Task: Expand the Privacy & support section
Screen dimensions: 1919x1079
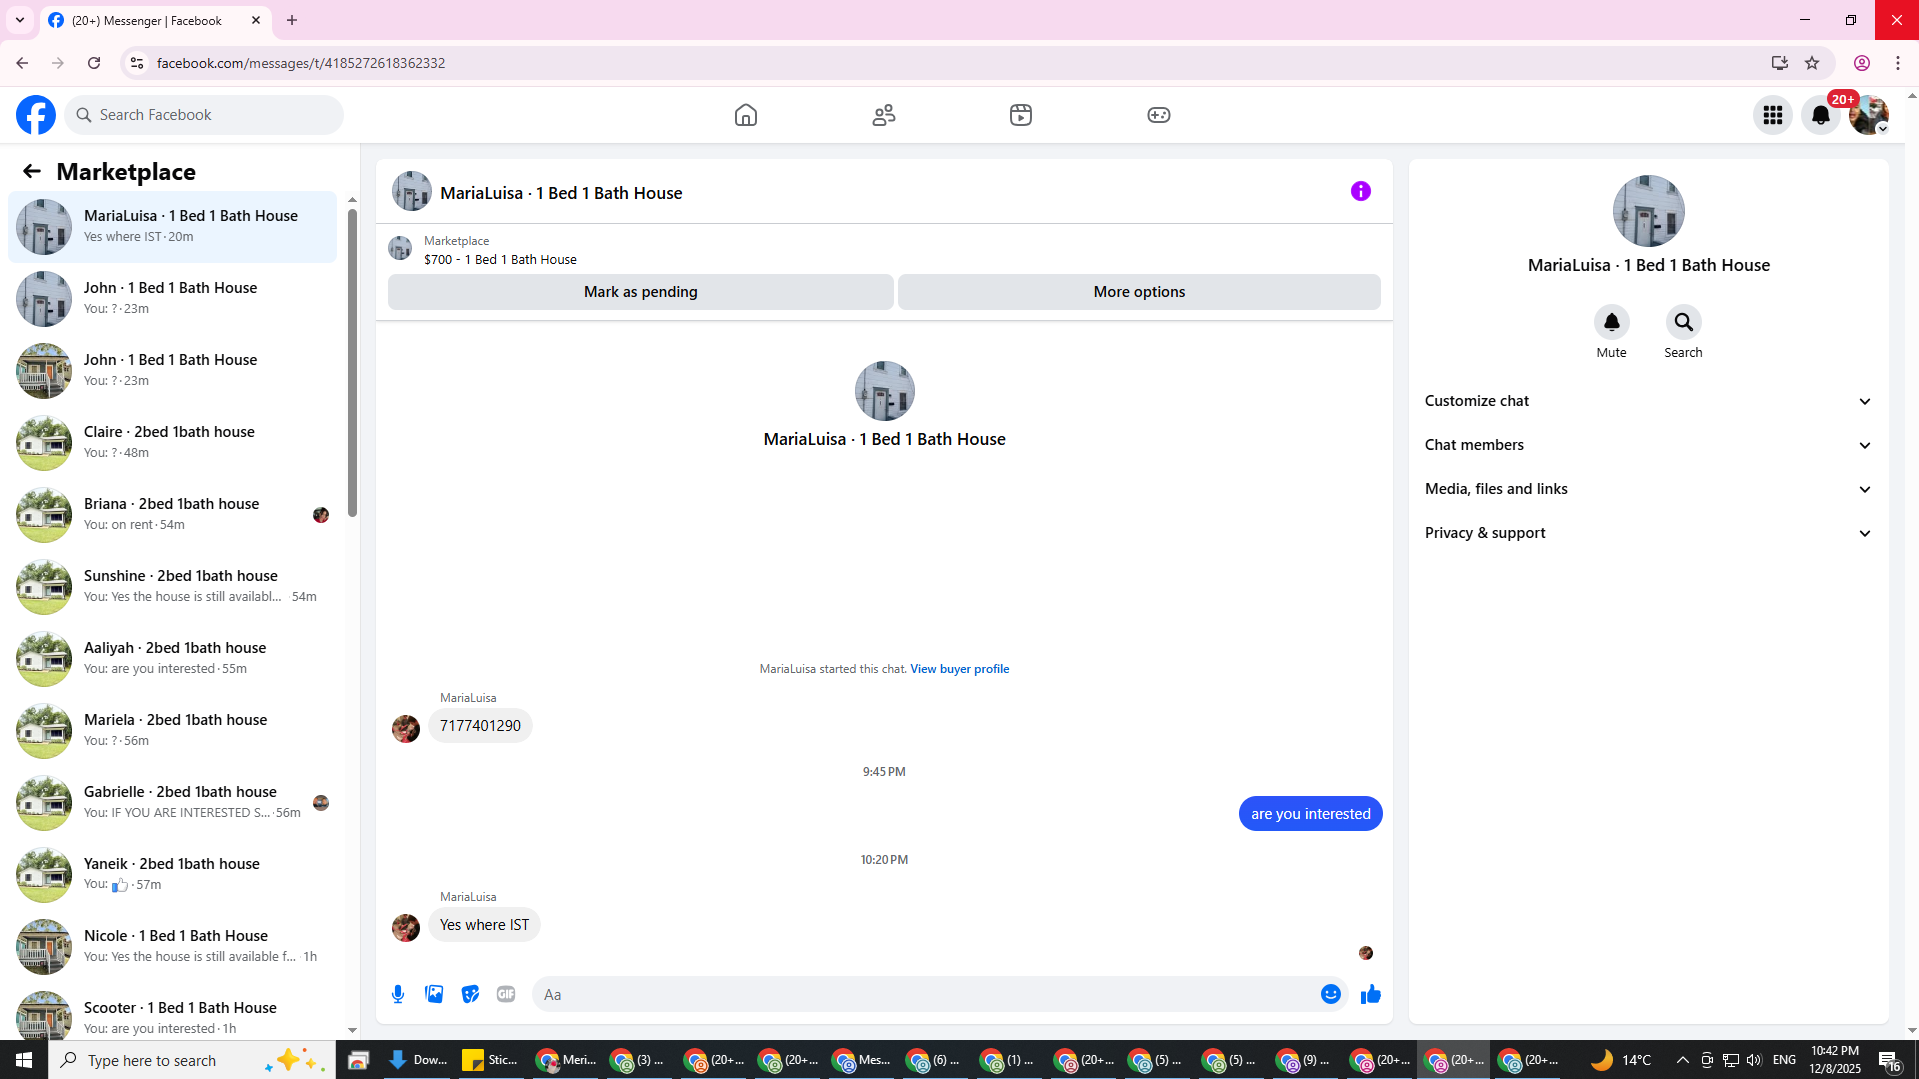Action: click(1648, 533)
